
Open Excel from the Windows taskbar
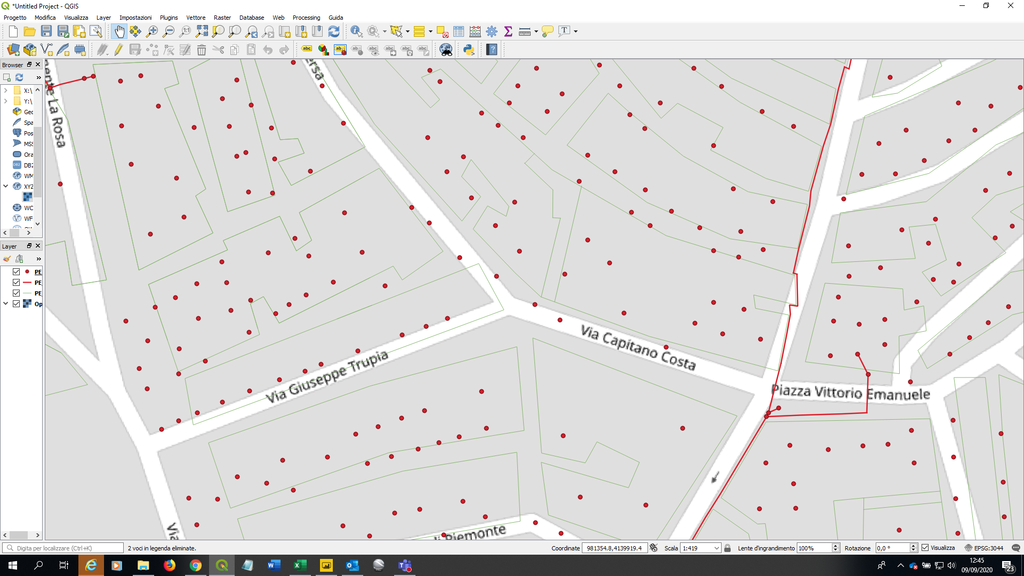pos(300,566)
